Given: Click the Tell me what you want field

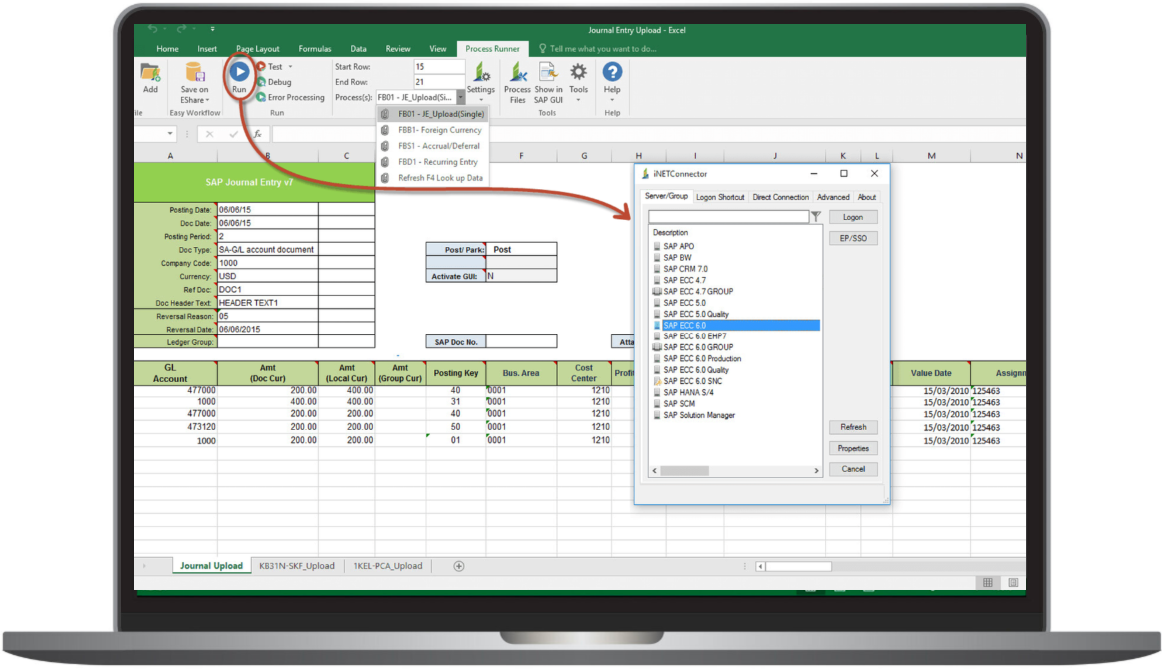Looking at the screenshot, I should [x=602, y=49].
